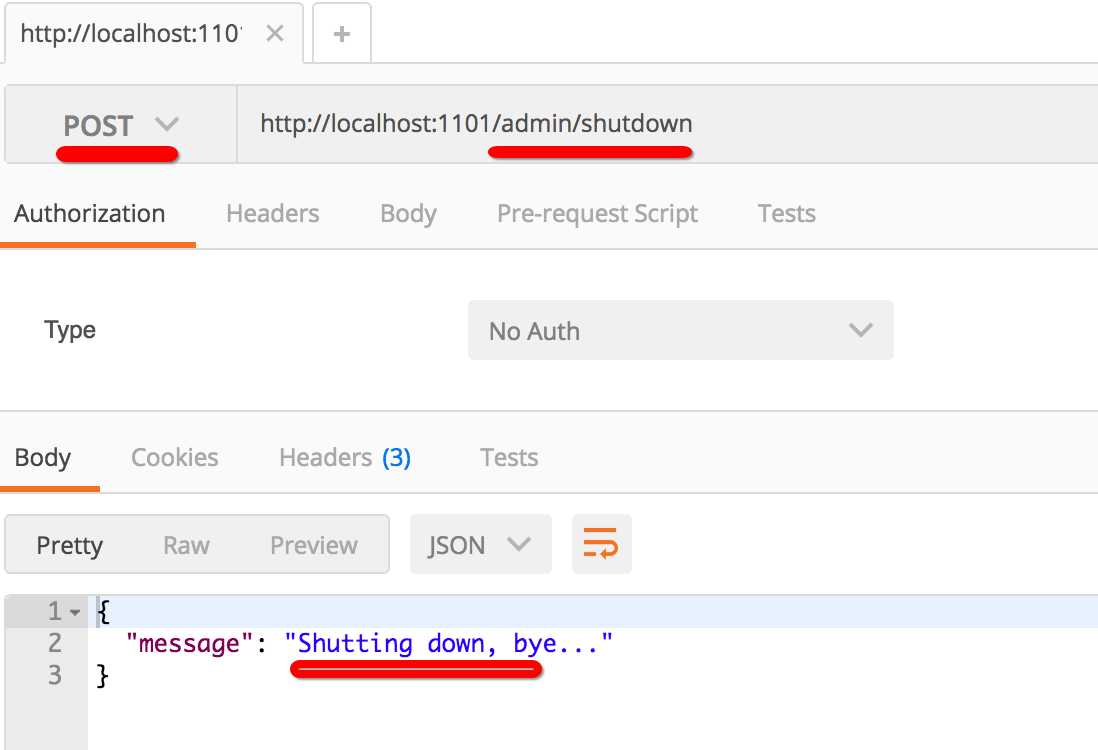Viewport: 1098px width, 750px height.
Task: Select the request Tests tab
Action: point(786,214)
